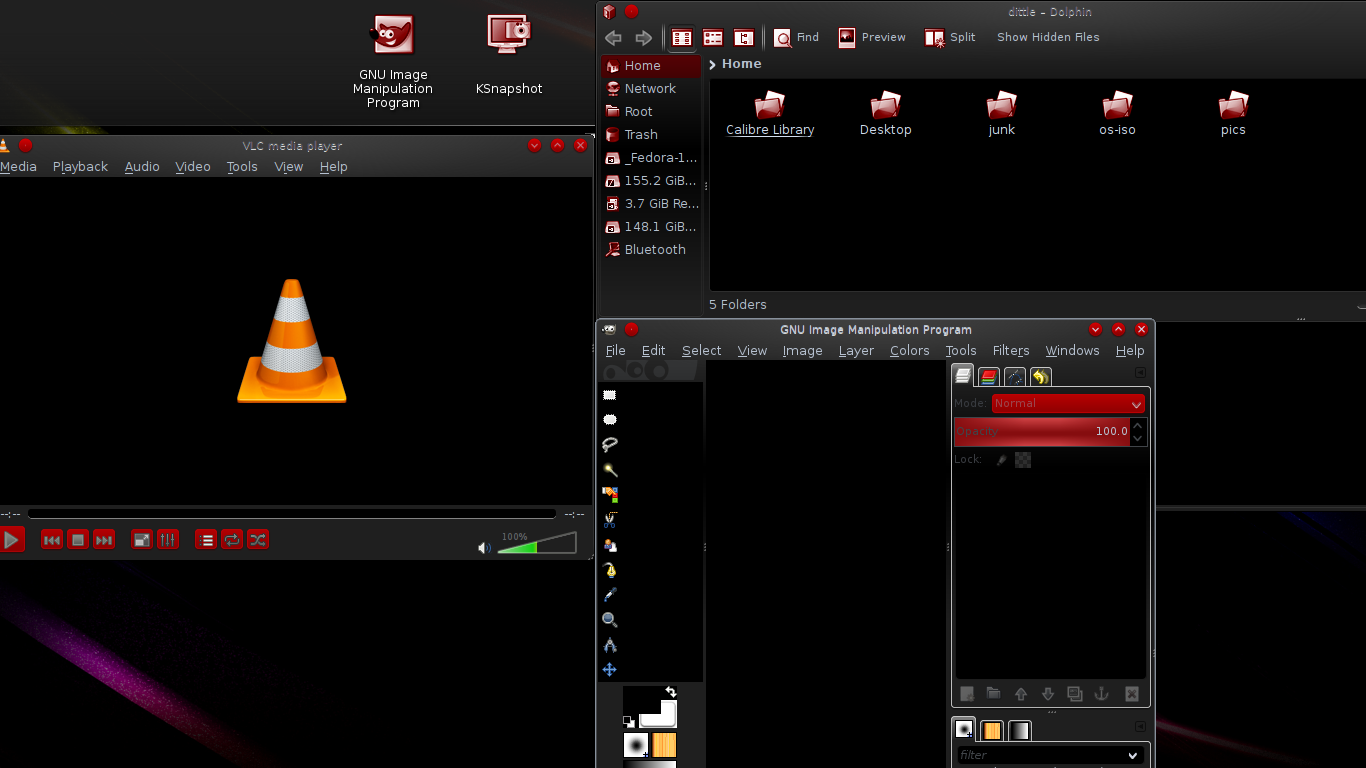Open VLC extended settings equalizer button
Image resolution: width=1366 pixels, height=768 pixels.
tap(168, 540)
